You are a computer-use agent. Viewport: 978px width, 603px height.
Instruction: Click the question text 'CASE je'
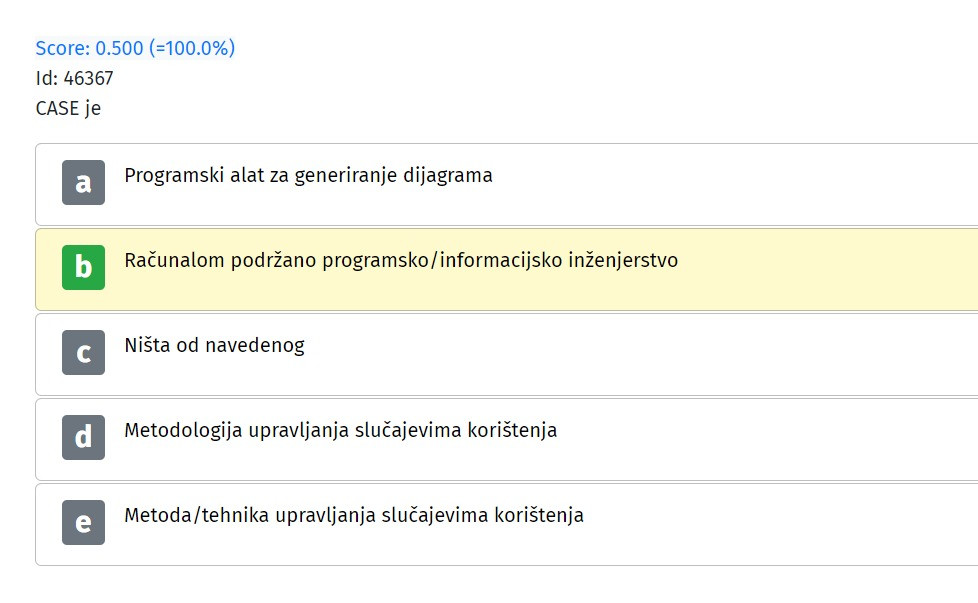tap(68, 109)
